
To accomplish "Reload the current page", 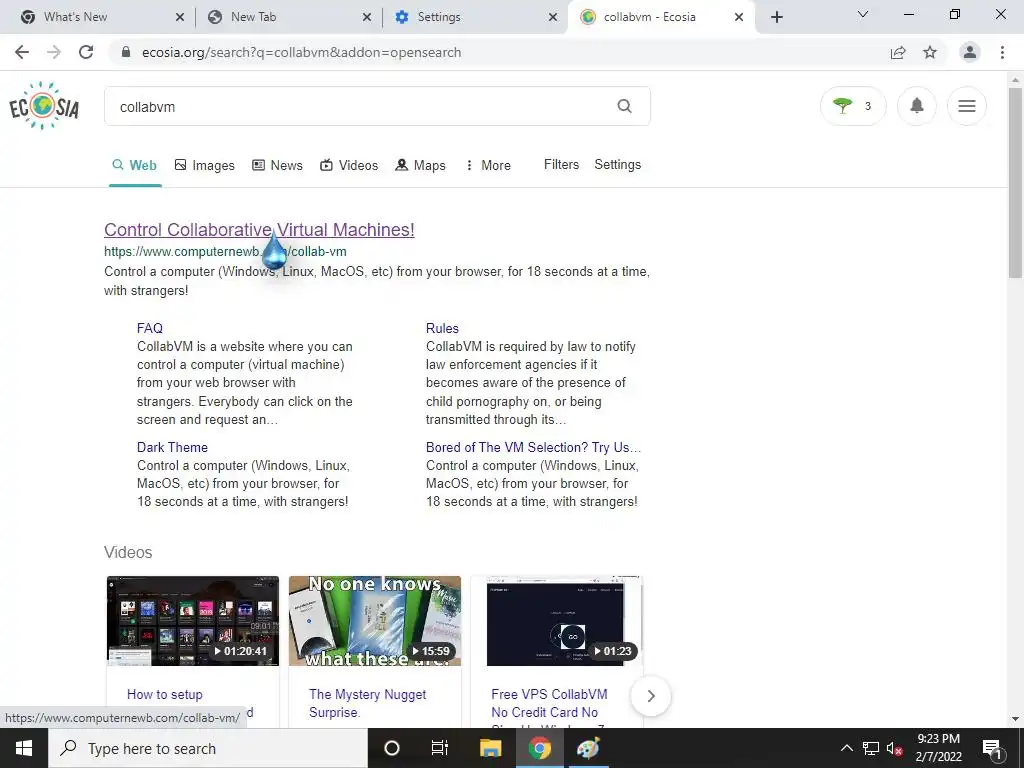I will 86,52.
